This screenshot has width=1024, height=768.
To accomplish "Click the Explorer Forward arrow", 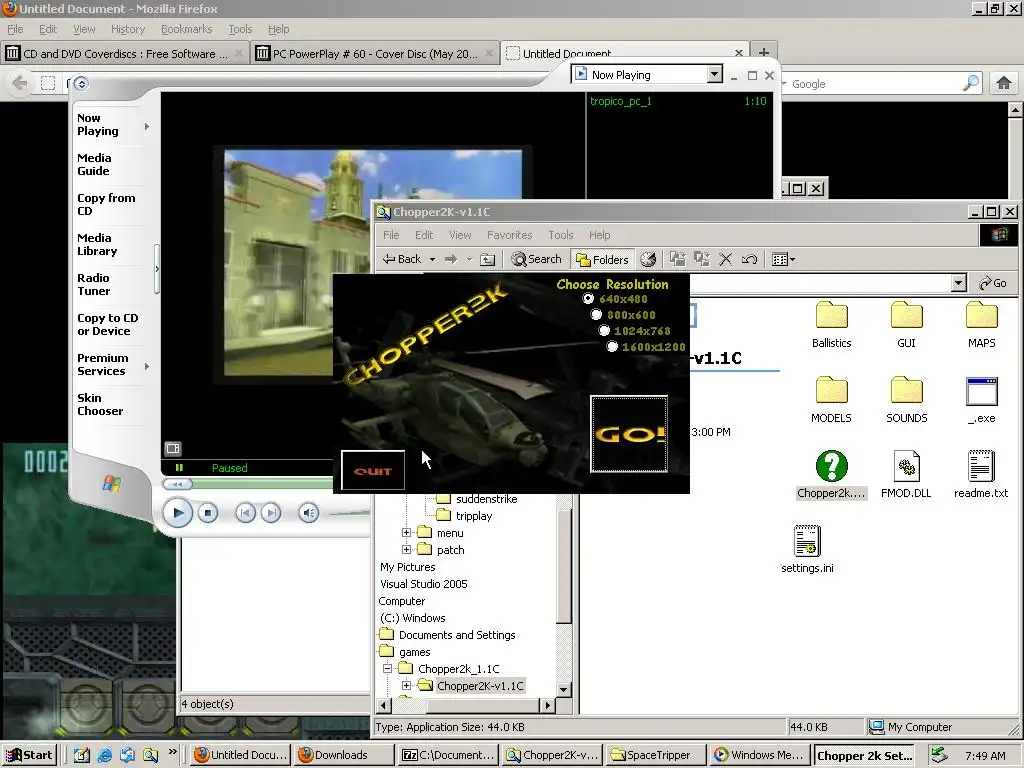I will coord(451,259).
